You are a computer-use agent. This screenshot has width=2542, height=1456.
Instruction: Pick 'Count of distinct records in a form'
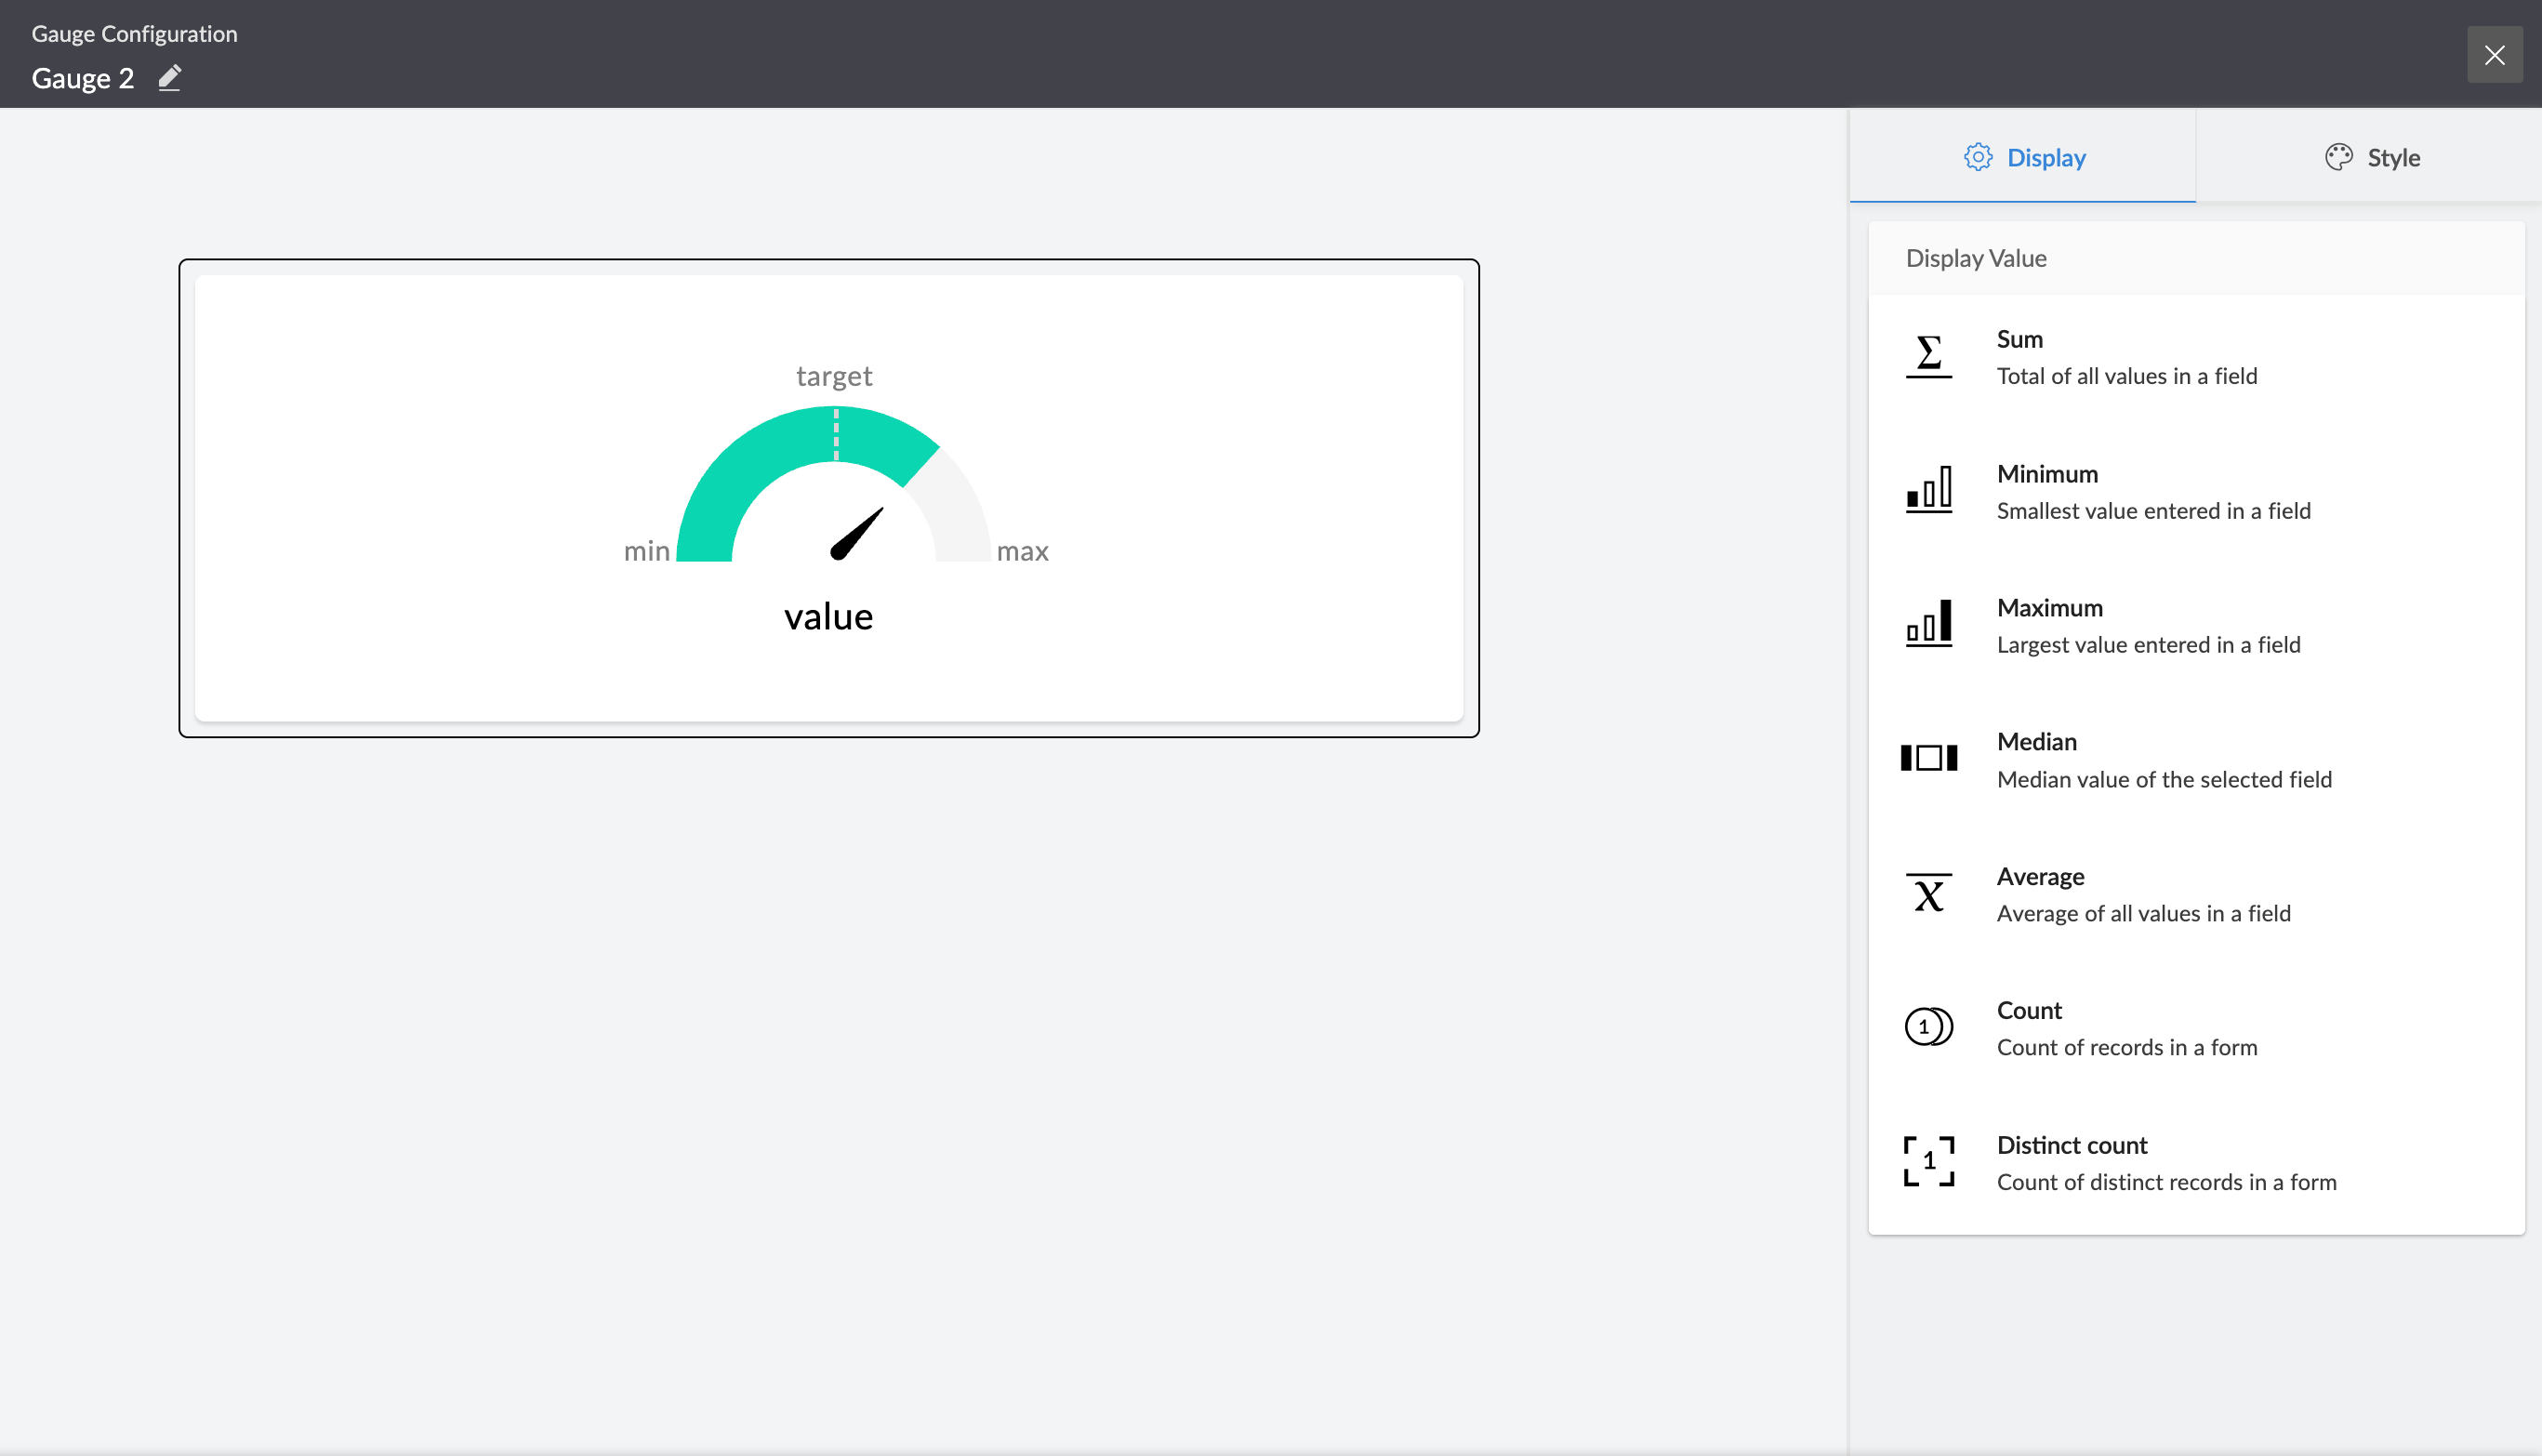tap(2166, 1182)
